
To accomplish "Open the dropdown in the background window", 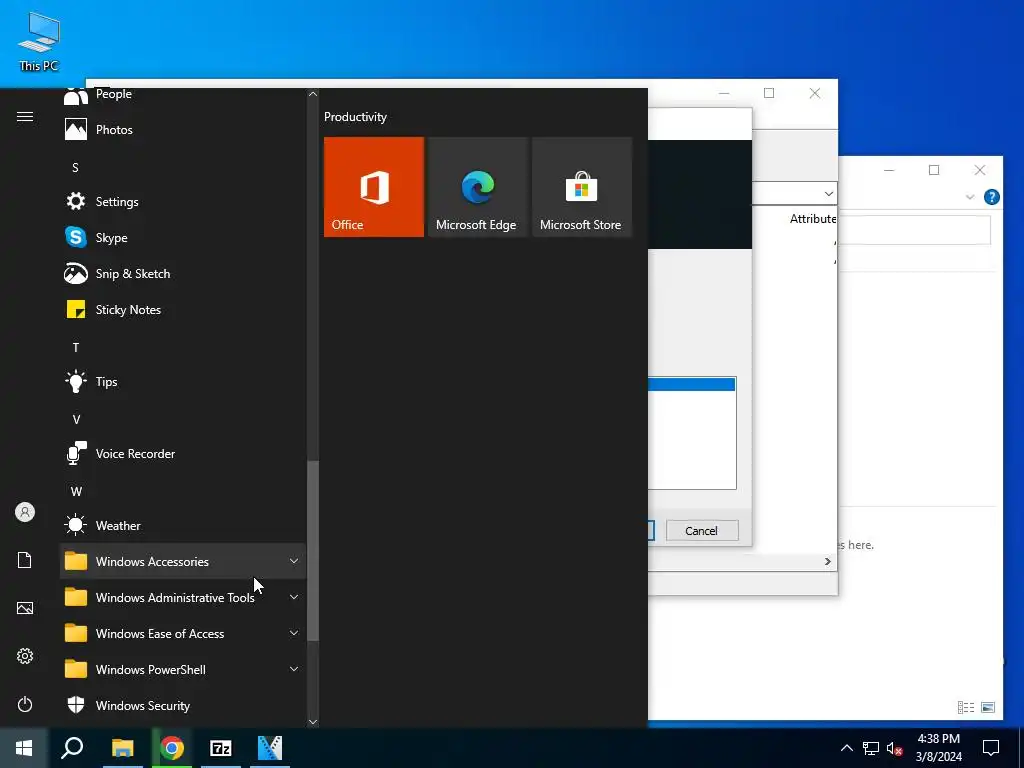I will [828, 193].
